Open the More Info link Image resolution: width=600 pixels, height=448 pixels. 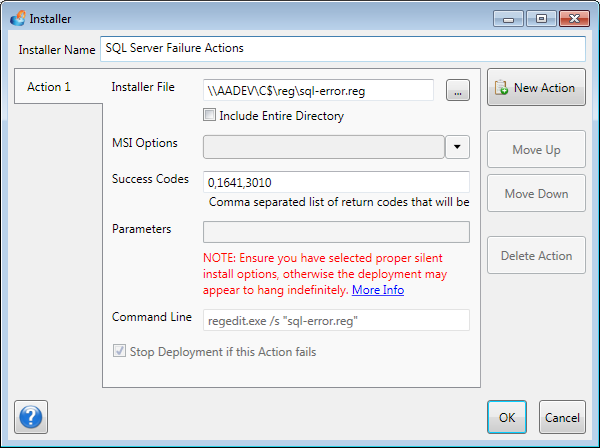[378, 290]
